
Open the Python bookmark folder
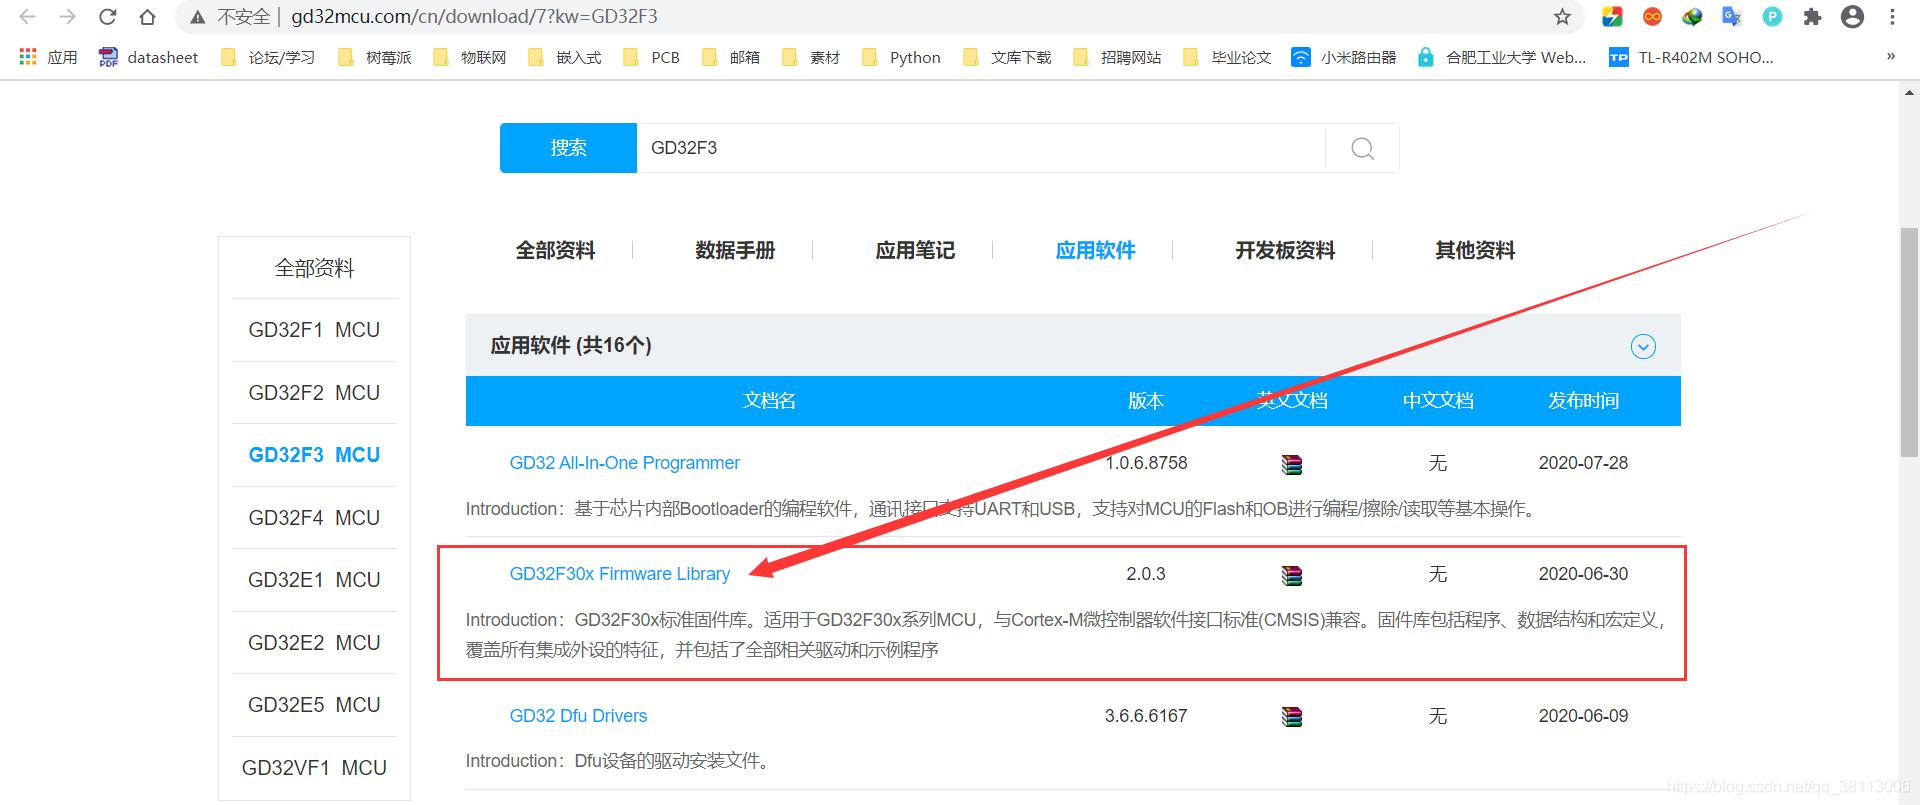pyautogui.click(x=901, y=57)
